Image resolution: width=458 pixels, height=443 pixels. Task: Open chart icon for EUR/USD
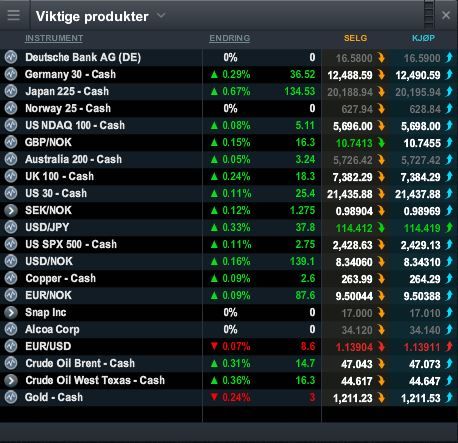[11, 346]
